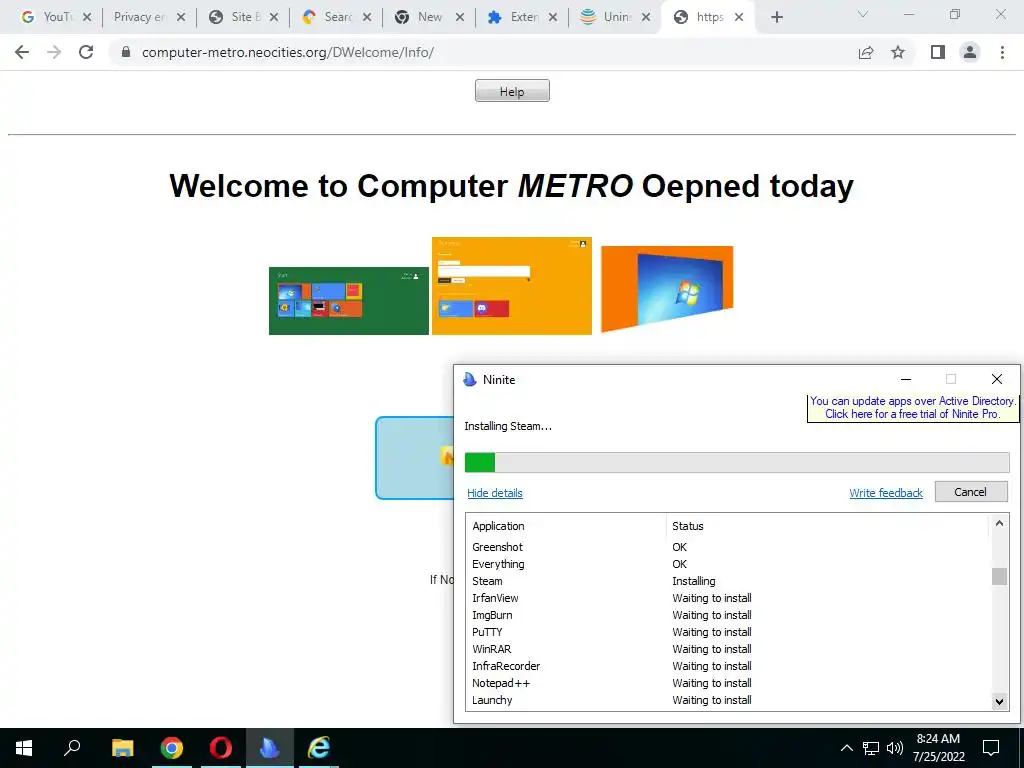1024x768 pixels.
Task: Share this page via the share icon
Action: (866, 52)
